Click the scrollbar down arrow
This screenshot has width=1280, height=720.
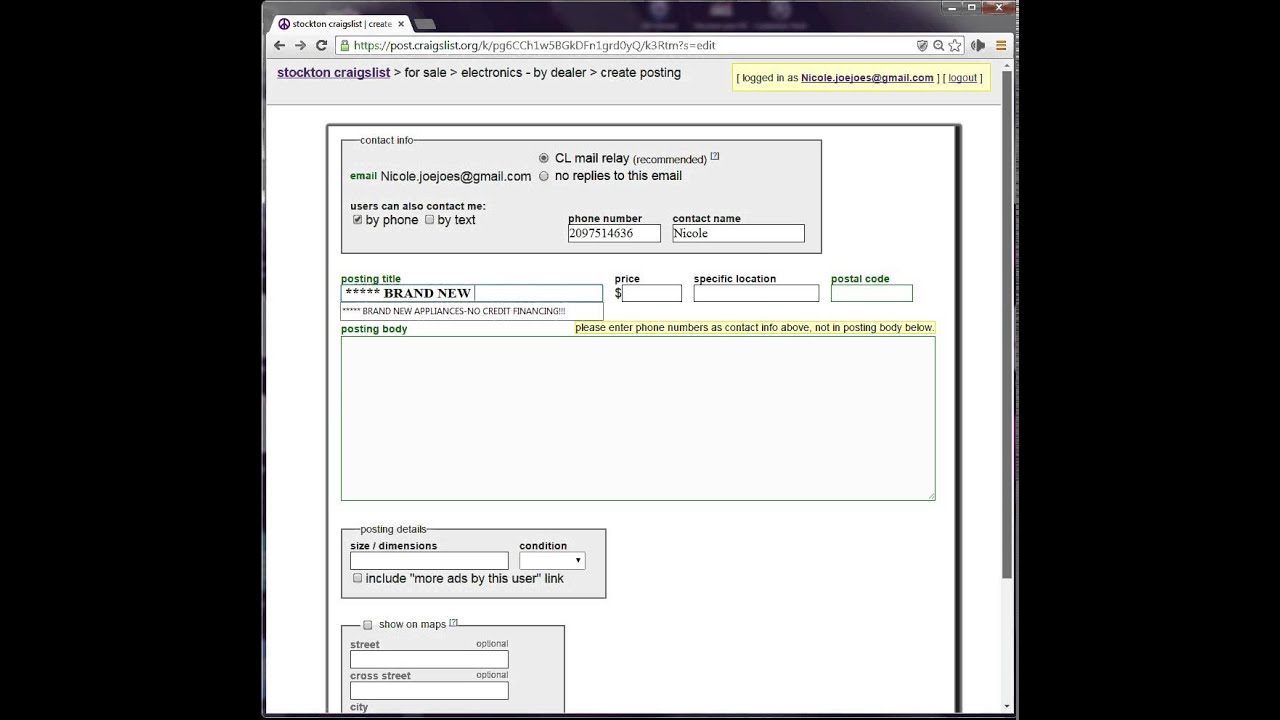pyautogui.click(x=1007, y=707)
